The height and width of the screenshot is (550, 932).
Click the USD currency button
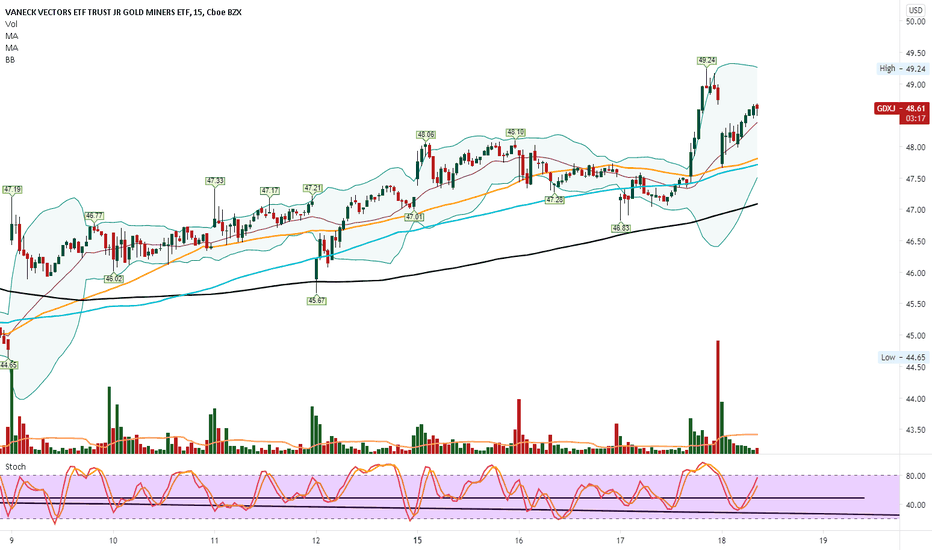[915, 10]
